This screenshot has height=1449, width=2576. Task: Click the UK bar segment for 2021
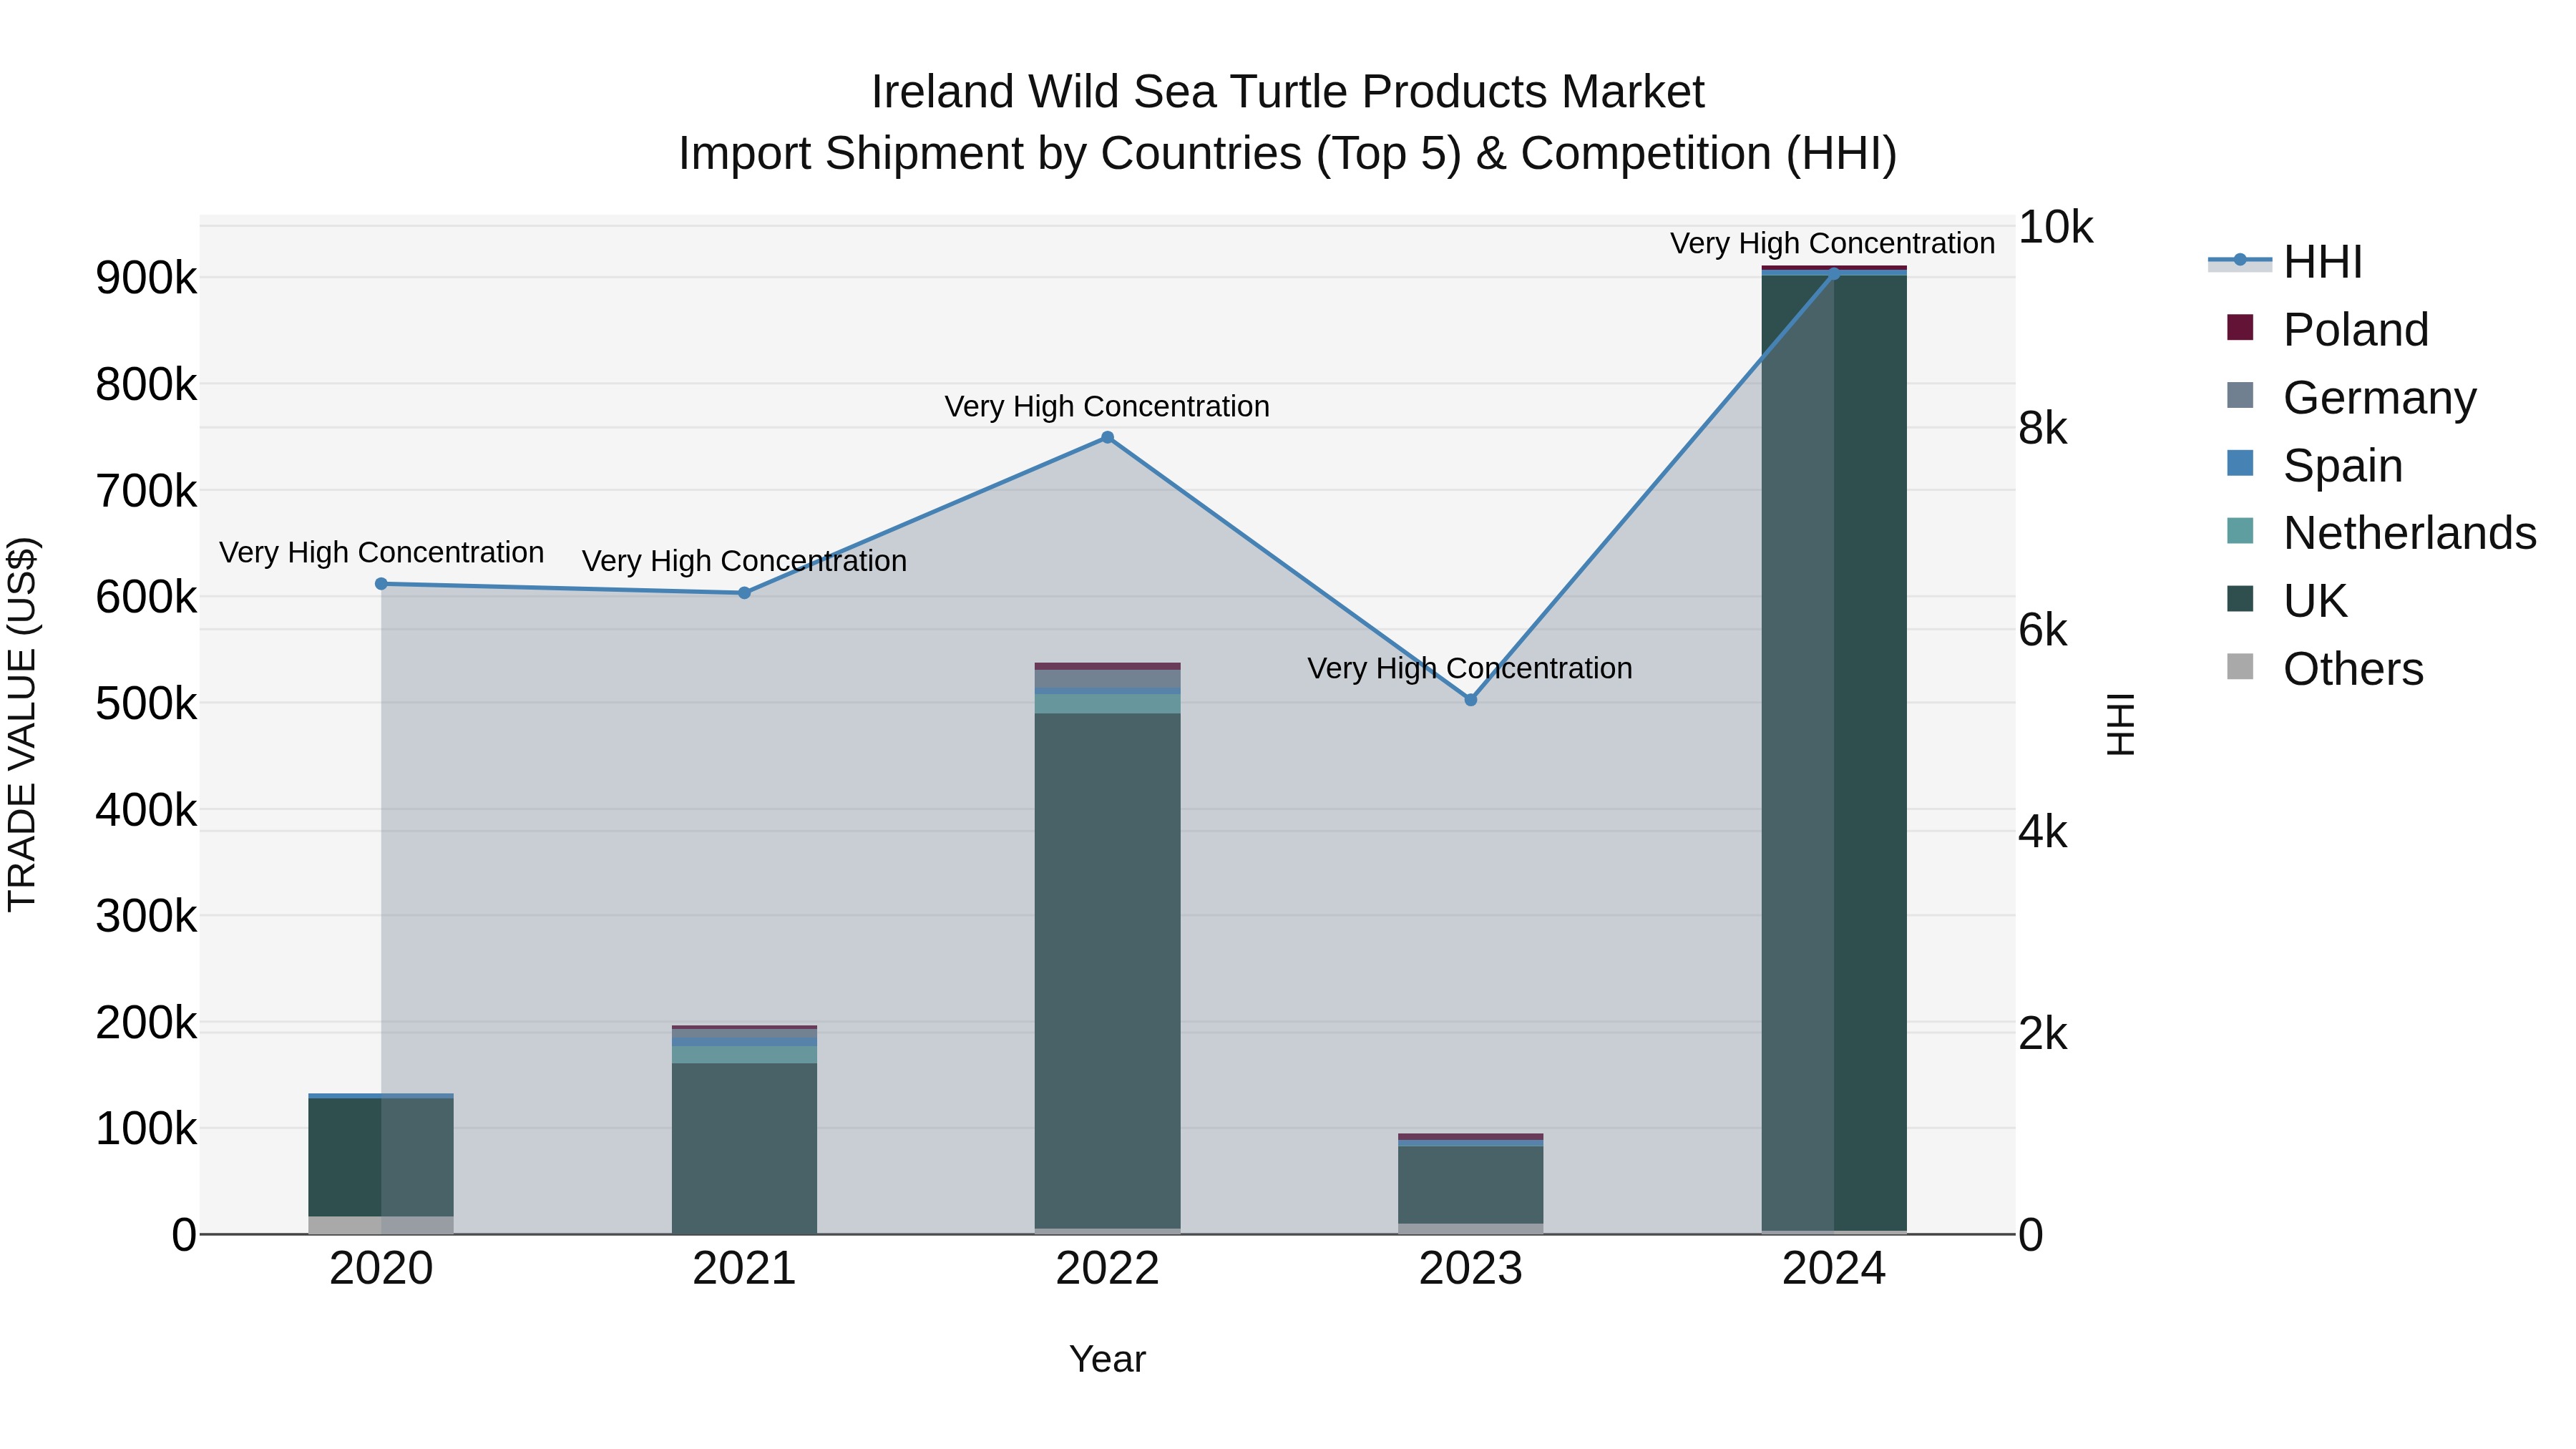tap(744, 1148)
